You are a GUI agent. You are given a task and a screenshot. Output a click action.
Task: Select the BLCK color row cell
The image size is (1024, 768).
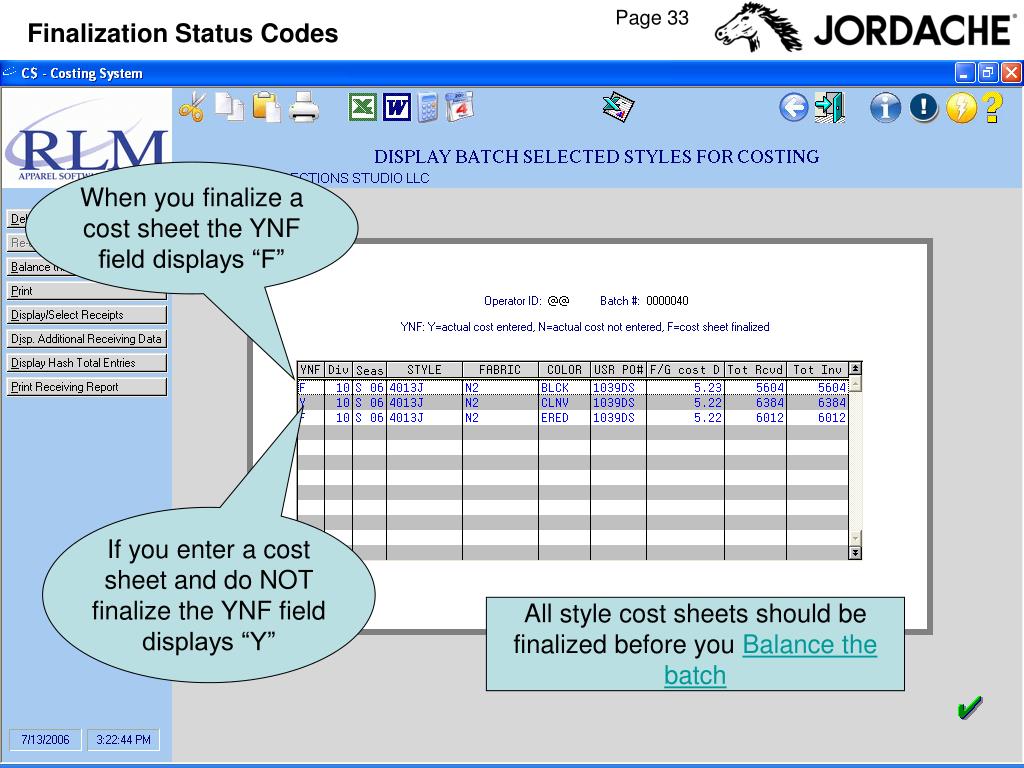[564, 387]
